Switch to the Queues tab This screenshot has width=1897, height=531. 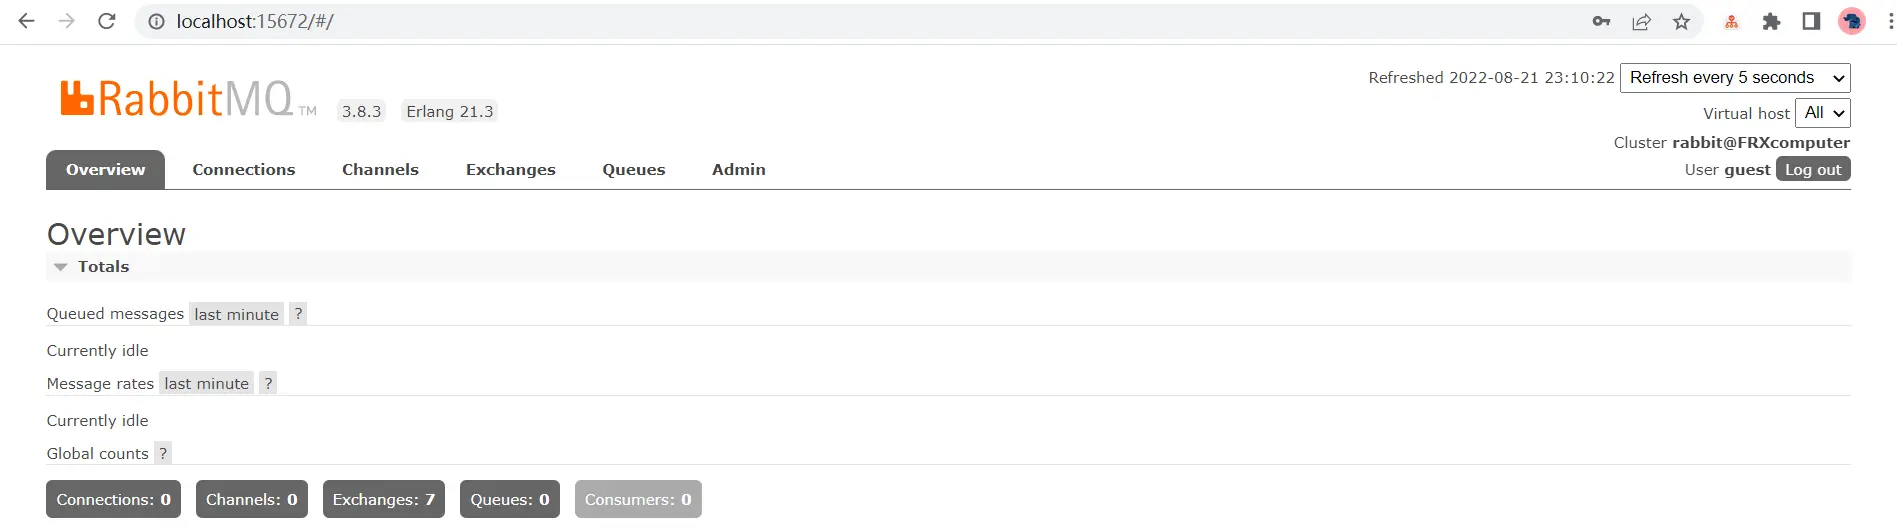pos(634,170)
